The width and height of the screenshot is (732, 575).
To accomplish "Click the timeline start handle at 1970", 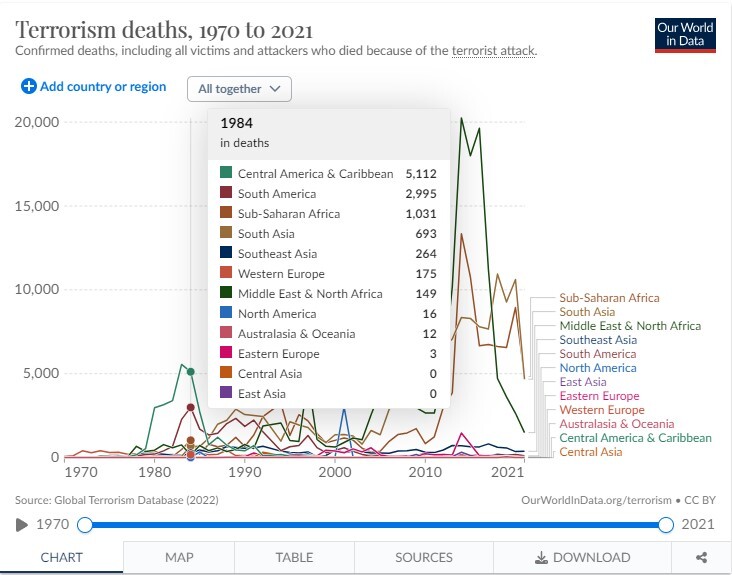I will tap(85, 525).
